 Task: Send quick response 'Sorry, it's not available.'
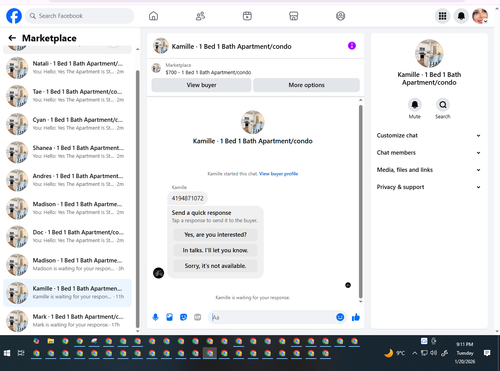pos(215,266)
